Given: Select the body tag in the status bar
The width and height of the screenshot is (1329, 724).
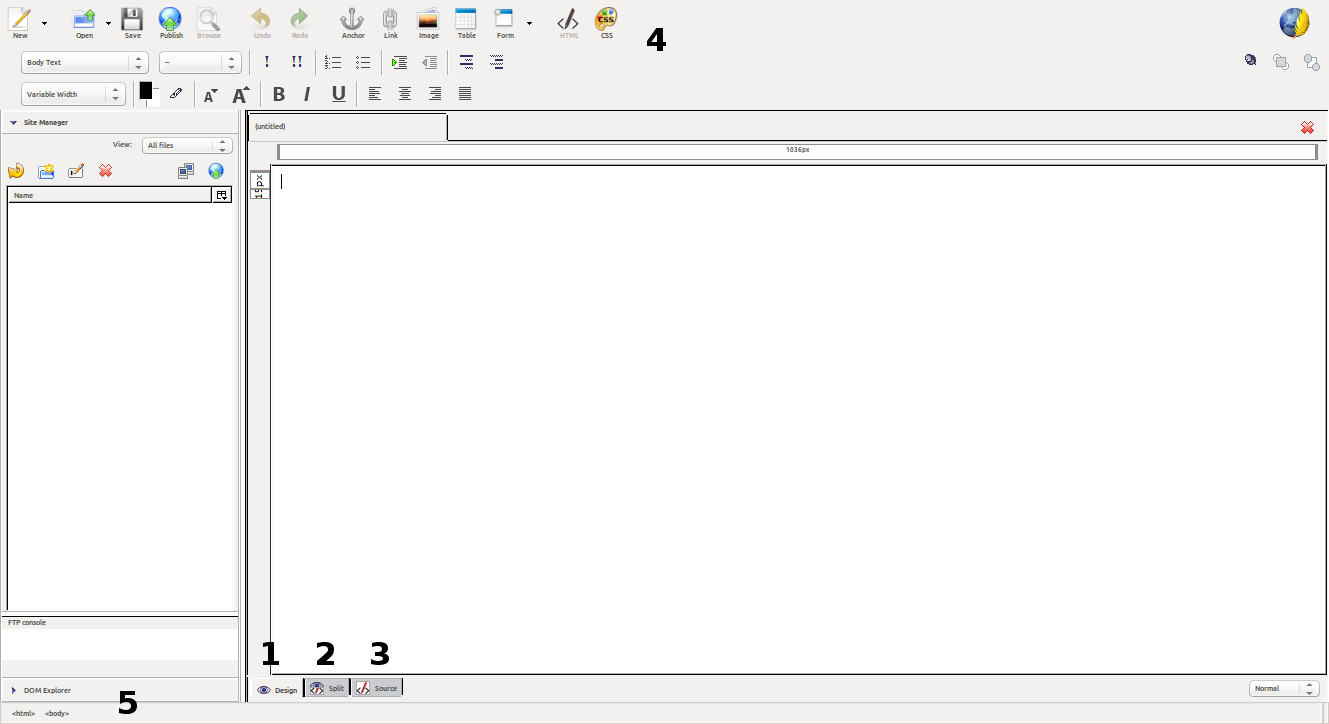Looking at the screenshot, I should click(57, 713).
